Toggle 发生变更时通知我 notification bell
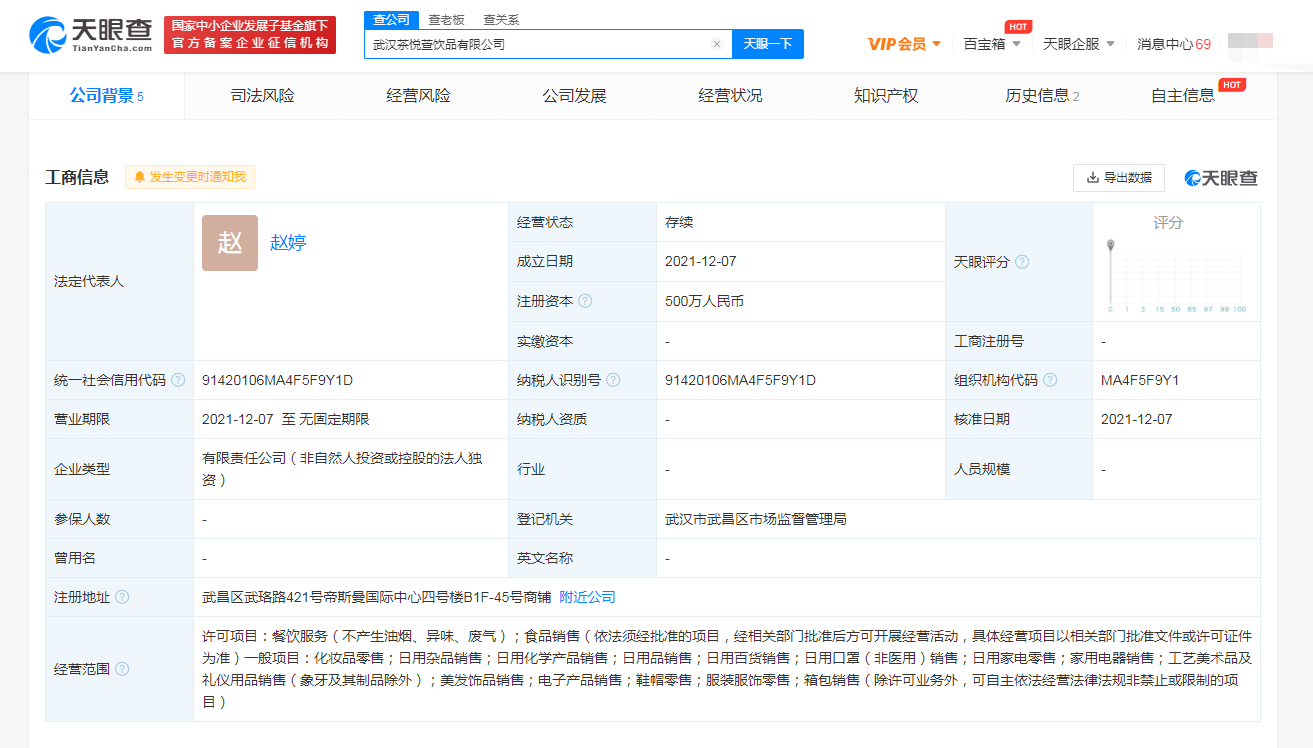This screenshot has height=748, width=1313. [190, 177]
